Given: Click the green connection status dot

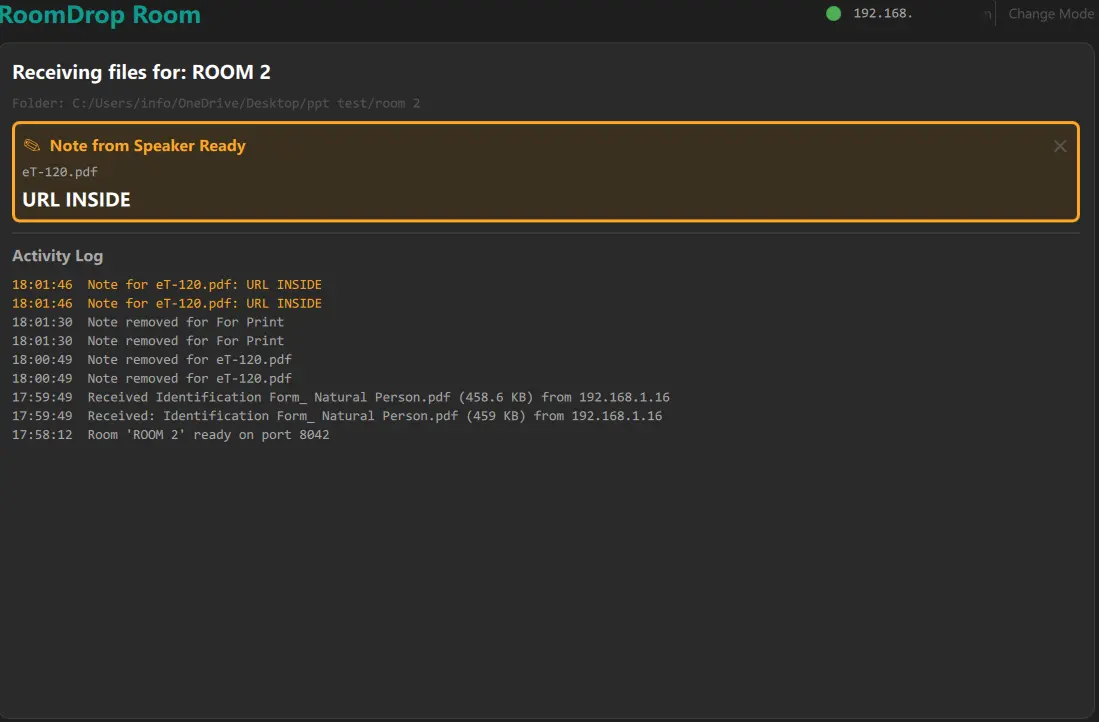Looking at the screenshot, I should [x=833, y=13].
